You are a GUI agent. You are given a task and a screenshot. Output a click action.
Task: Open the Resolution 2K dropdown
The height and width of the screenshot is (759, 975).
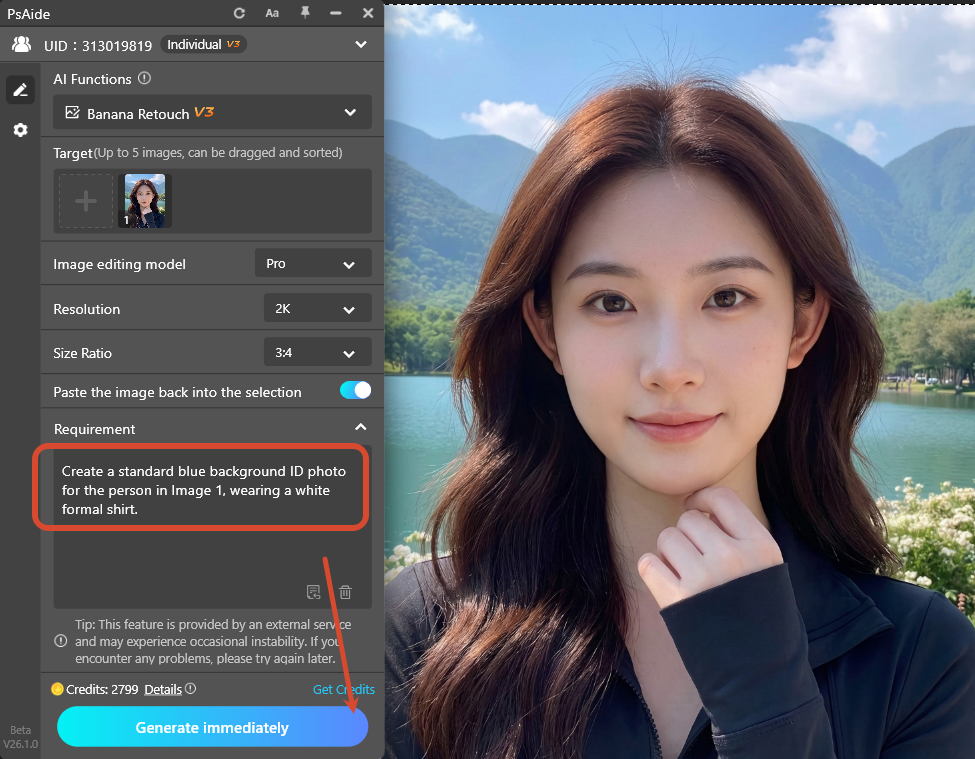[317, 308]
